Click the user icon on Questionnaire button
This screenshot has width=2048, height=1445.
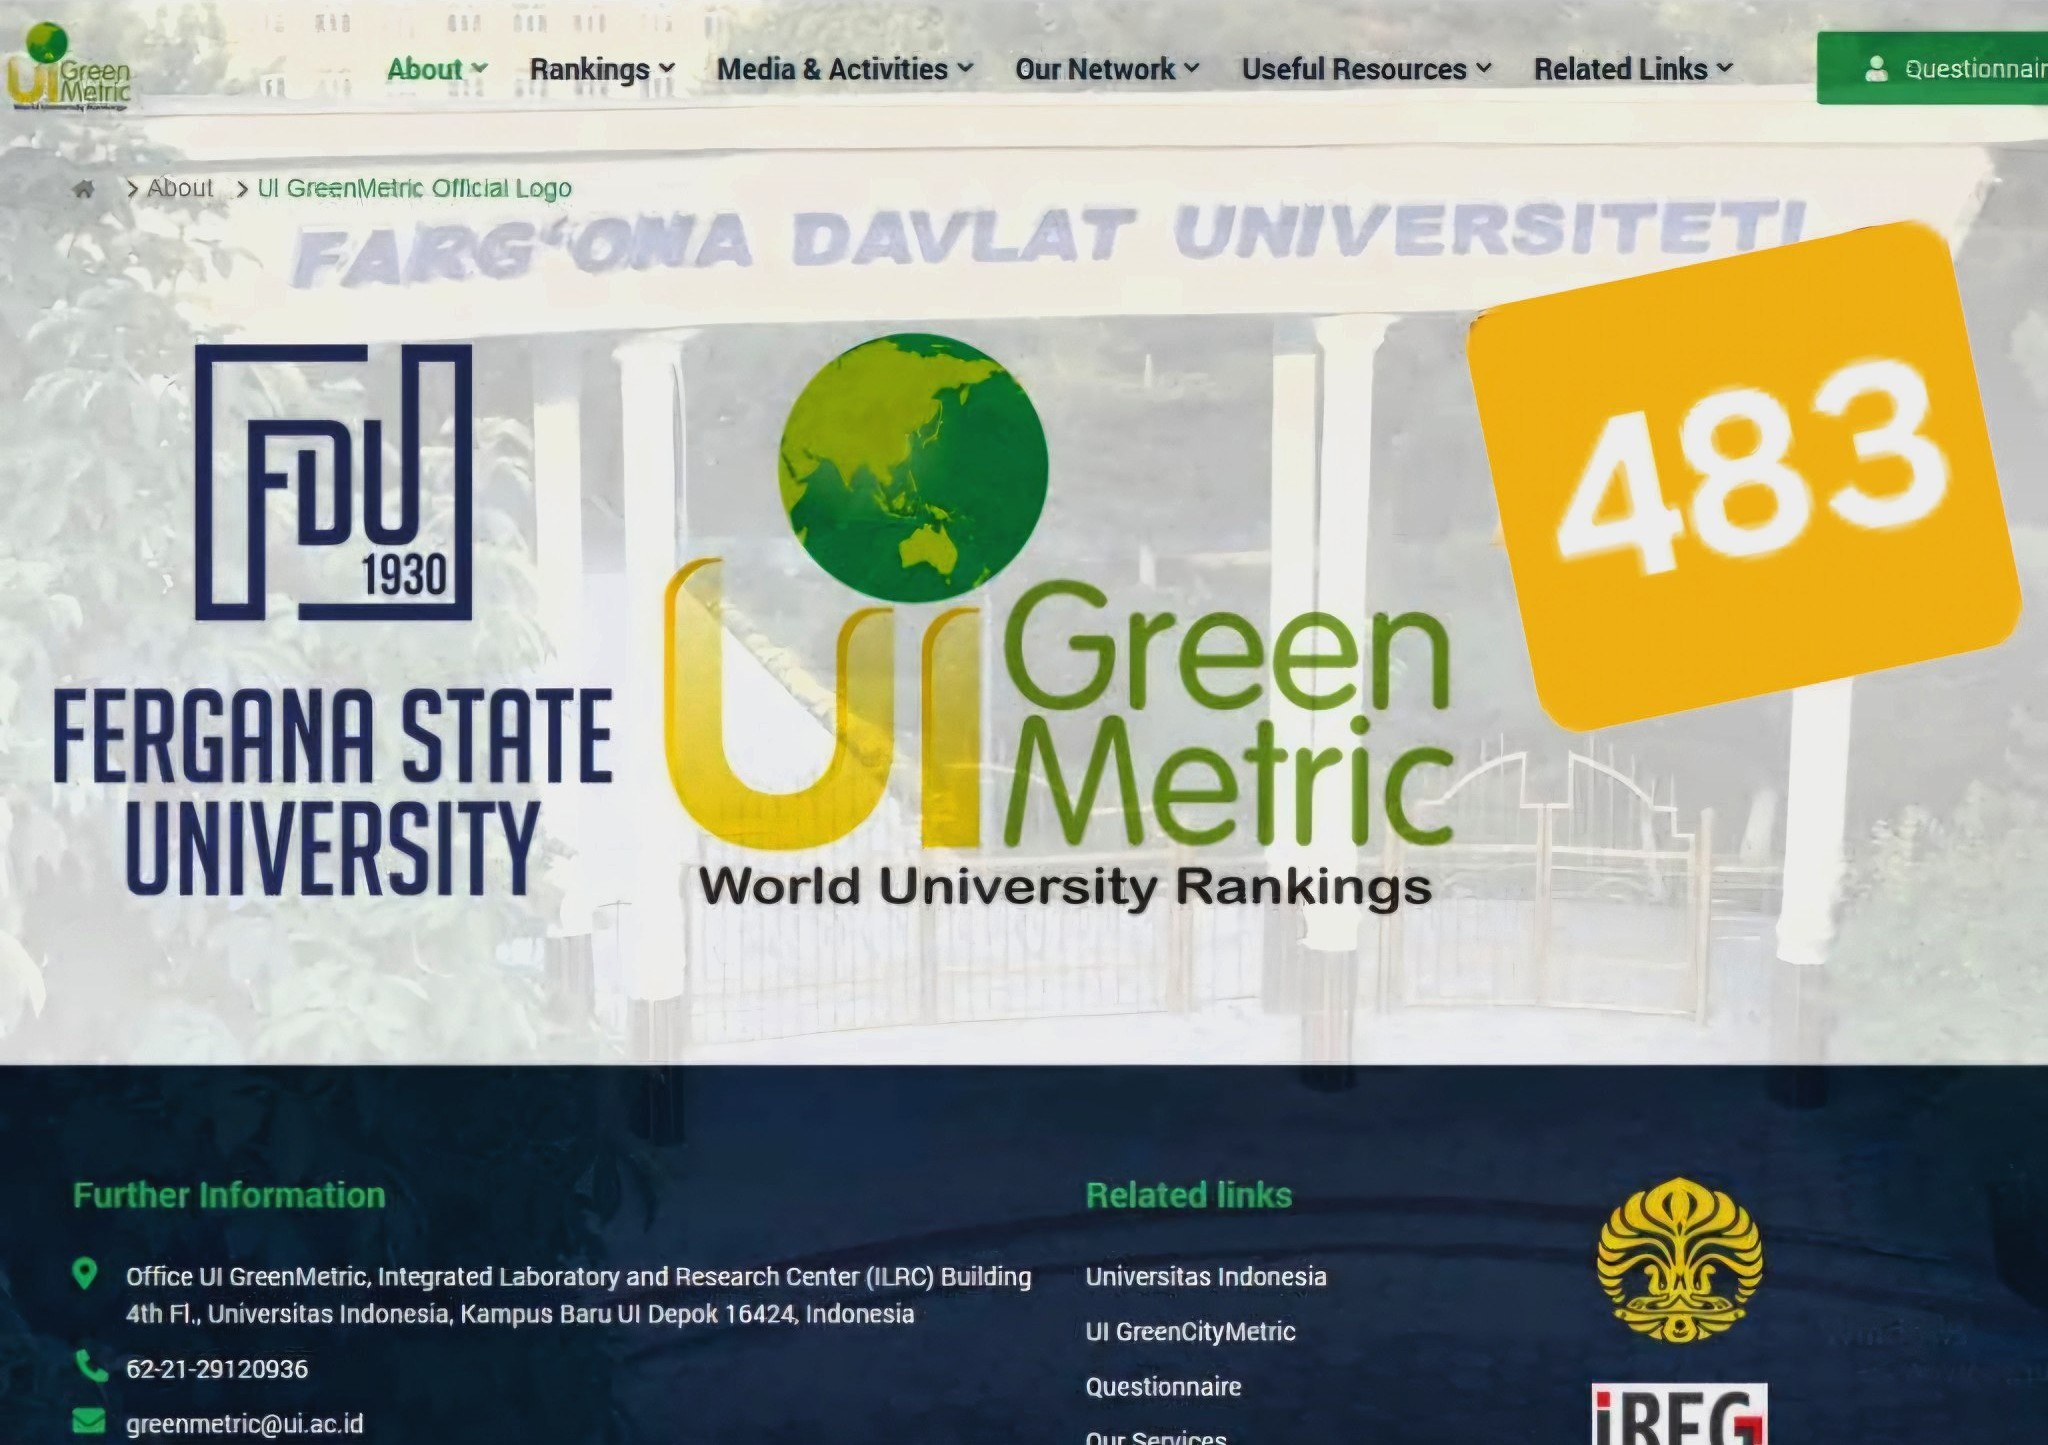point(1876,68)
